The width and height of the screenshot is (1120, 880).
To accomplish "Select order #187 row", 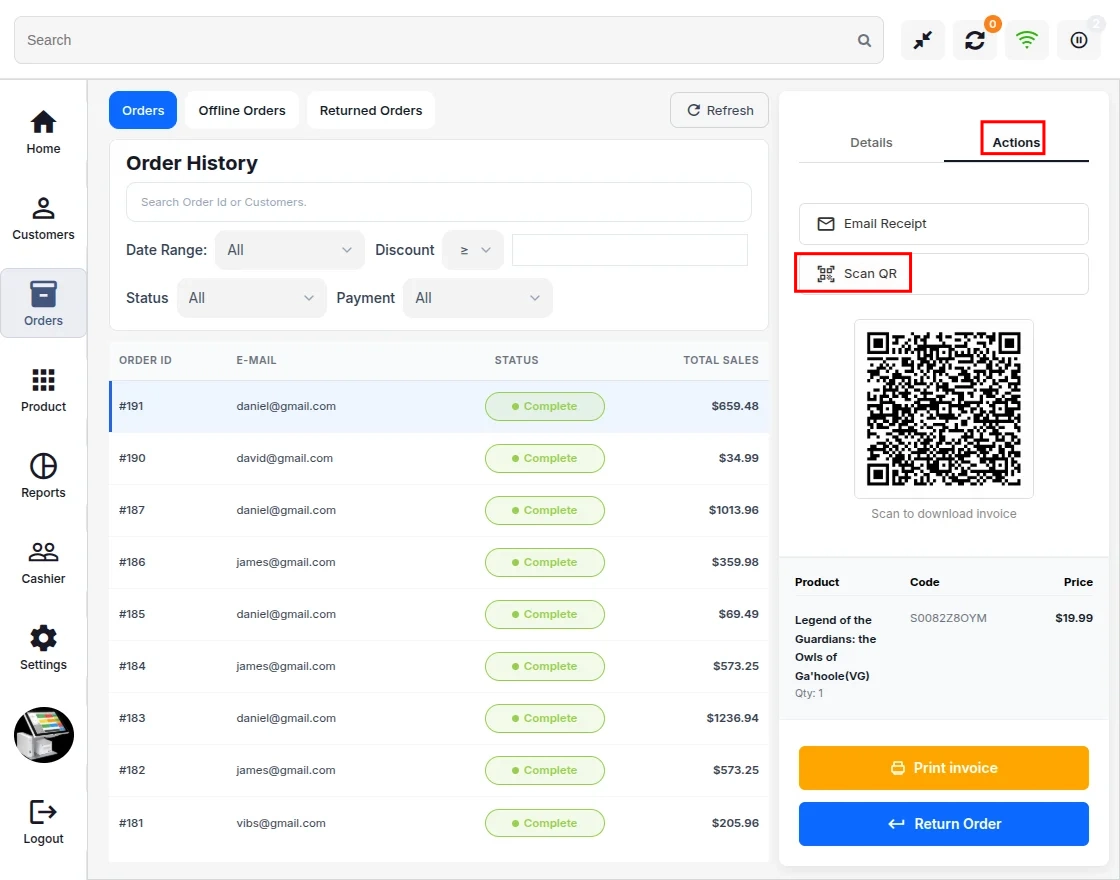I will click(439, 511).
